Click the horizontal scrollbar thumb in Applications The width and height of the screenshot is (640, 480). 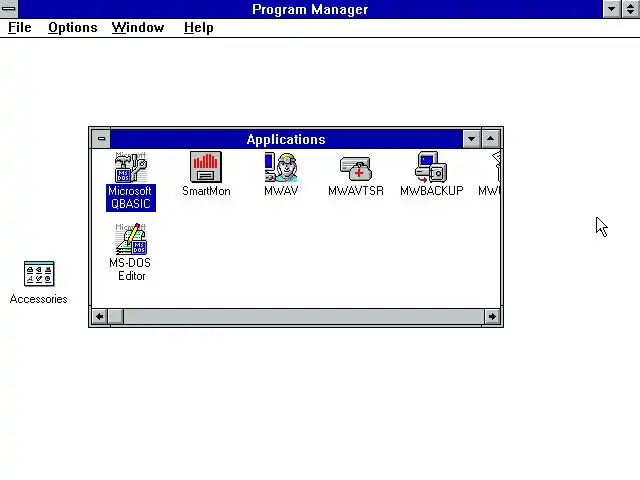(116, 316)
